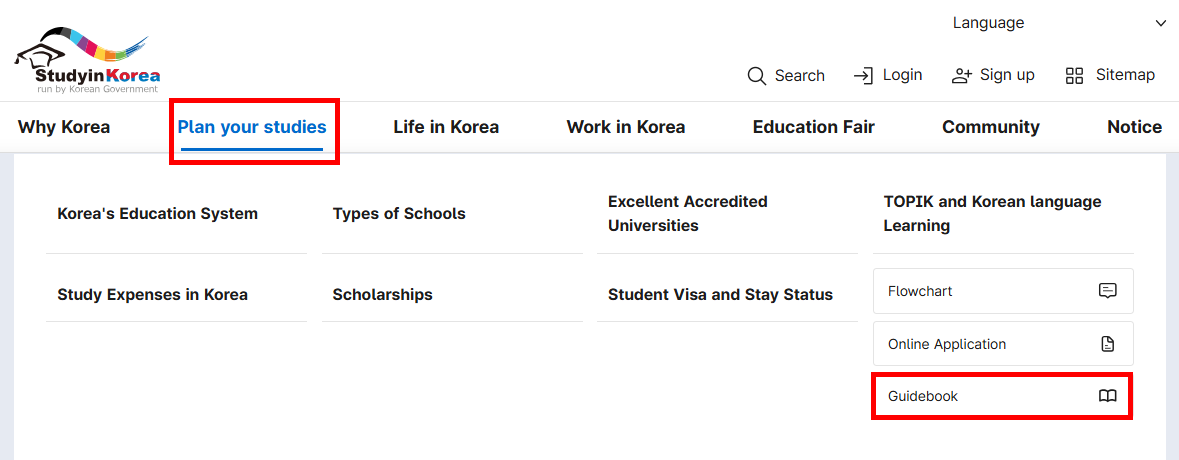This screenshot has height=460, width=1179.
Task: Open the Sitemap grid icon
Action: (x=1075, y=76)
